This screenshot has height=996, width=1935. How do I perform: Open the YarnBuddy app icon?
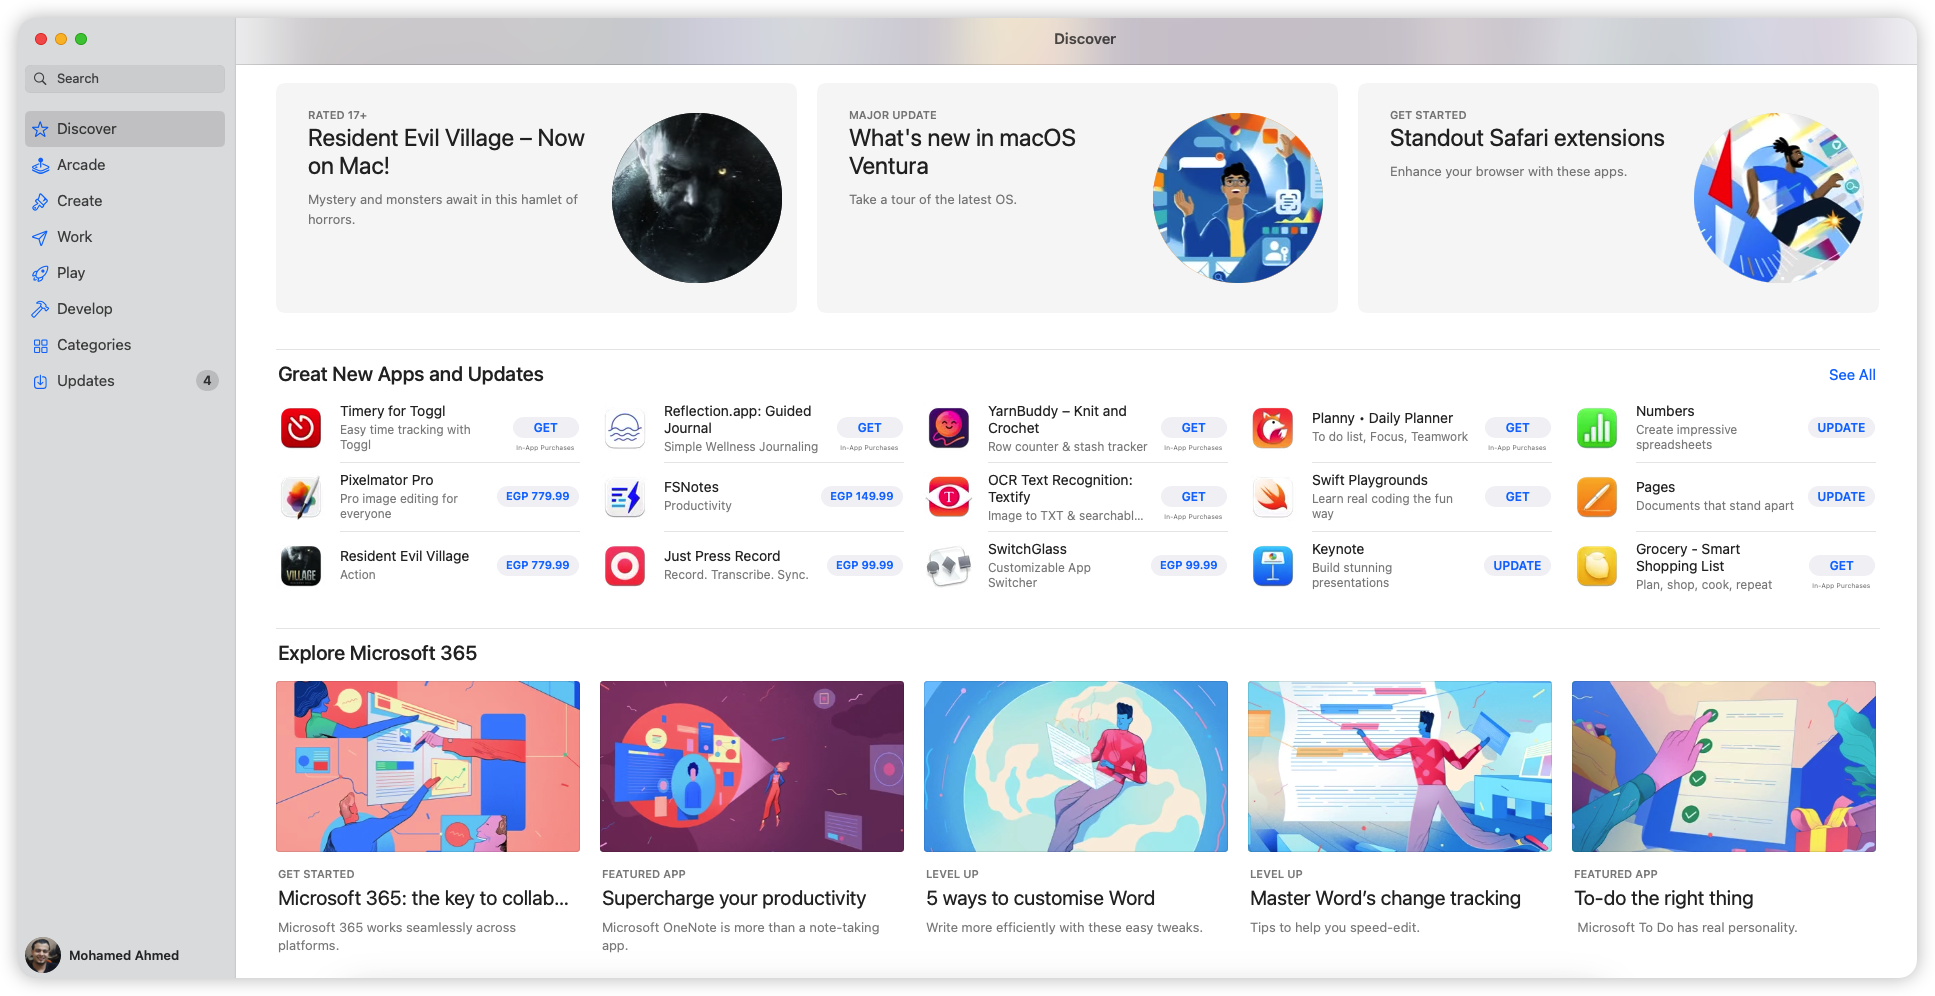coord(949,428)
